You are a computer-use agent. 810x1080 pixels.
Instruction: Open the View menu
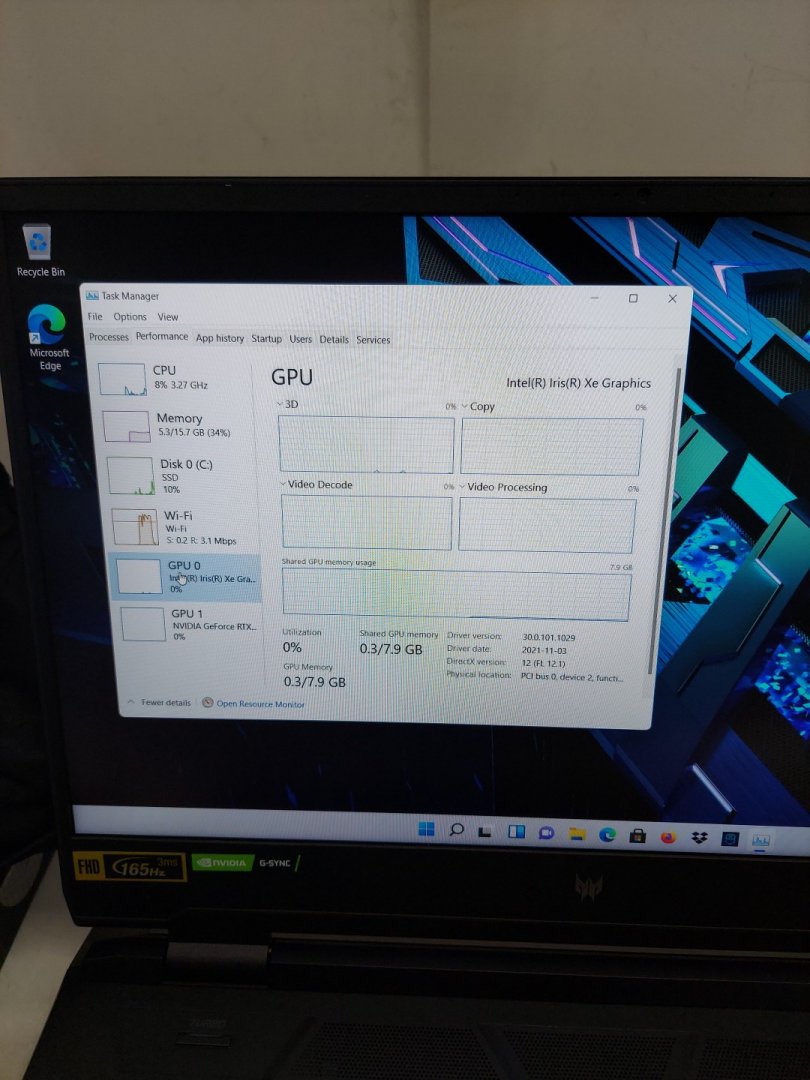pyautogui.click(x=168, y=317)
